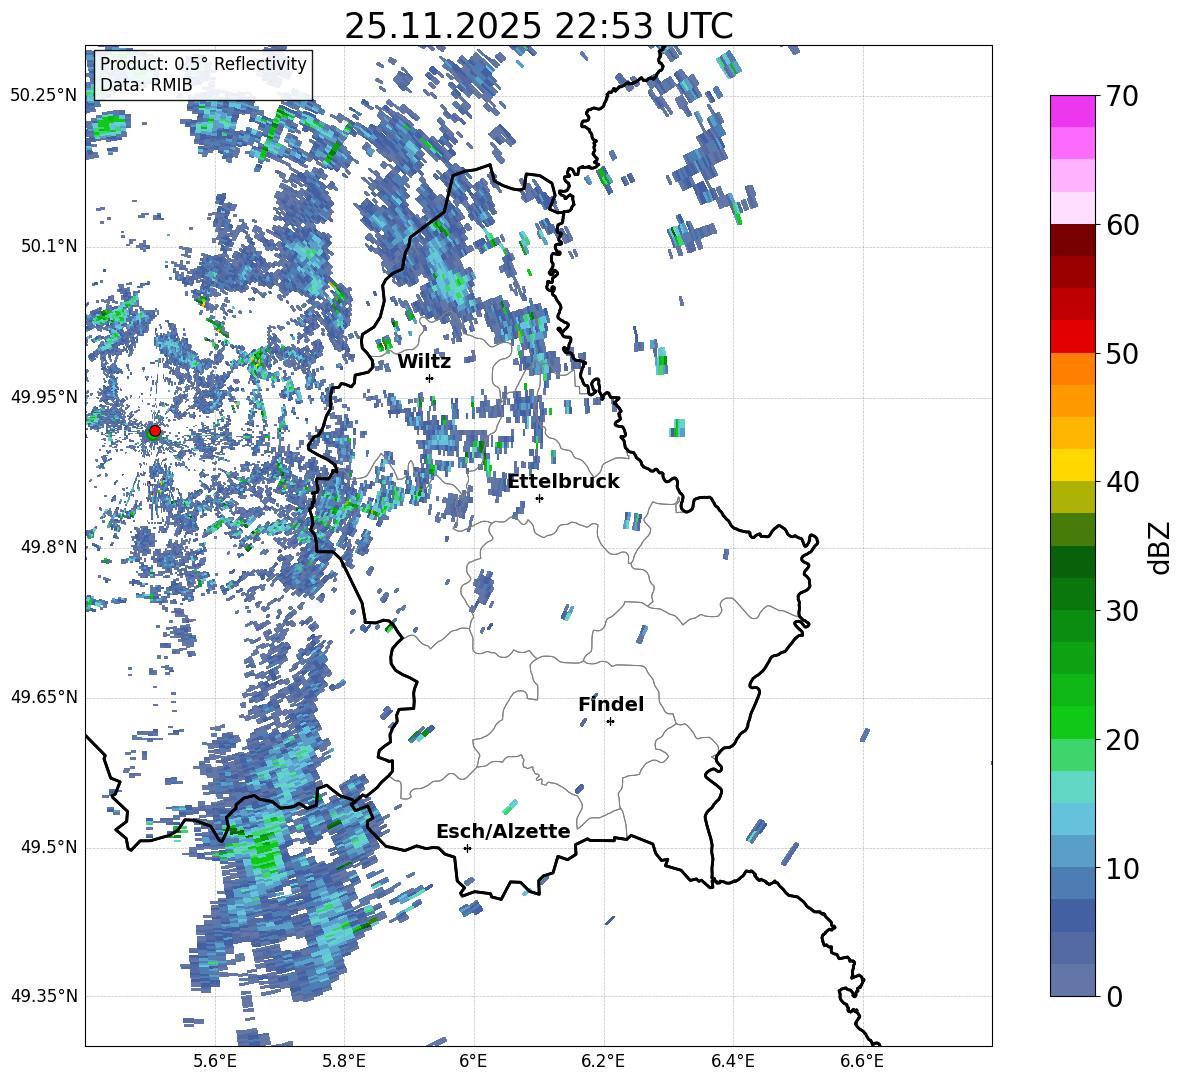
Task: Click the Wiltz station cross marker
Action: coord(430,378)
